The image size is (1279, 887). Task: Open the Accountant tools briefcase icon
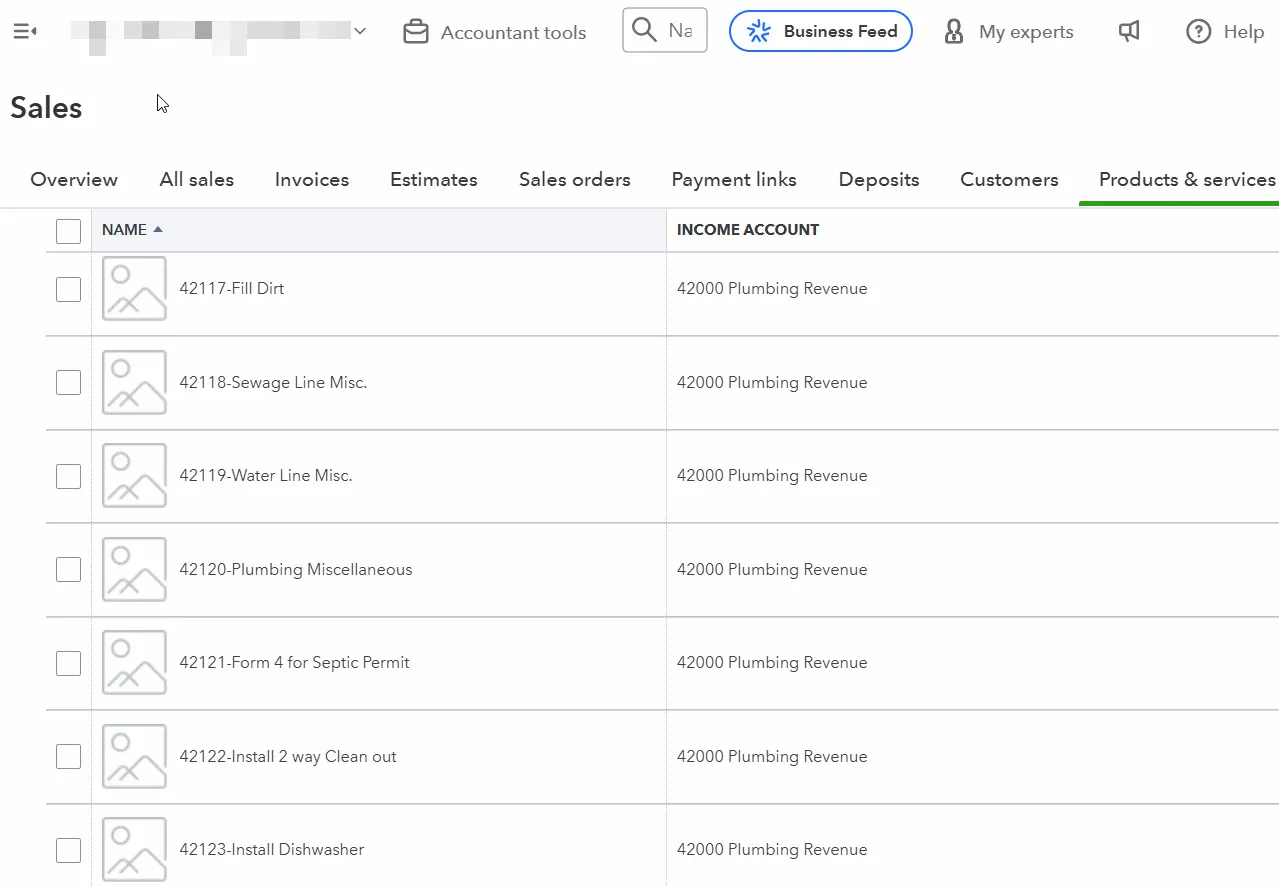[415, 32]
